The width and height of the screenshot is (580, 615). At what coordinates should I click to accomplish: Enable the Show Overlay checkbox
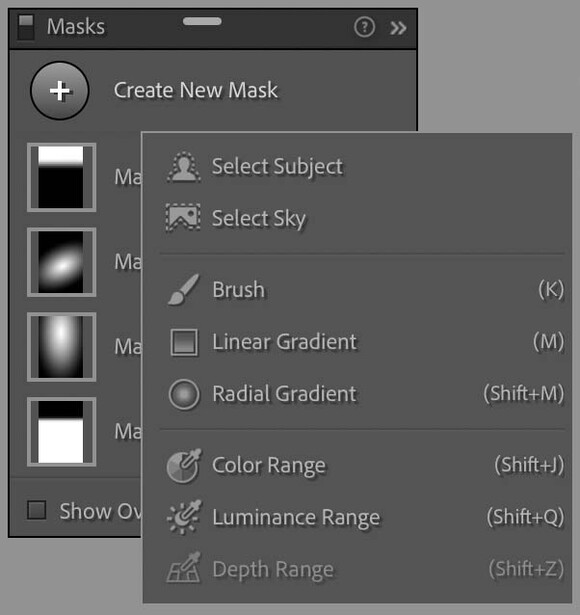[36, 510]
